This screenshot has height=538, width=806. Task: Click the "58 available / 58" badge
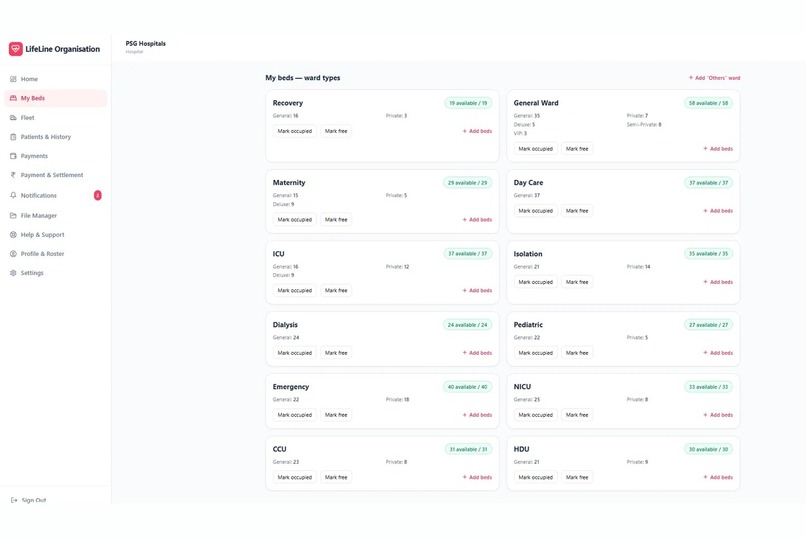pyautogui.click(x=708, y=103)
